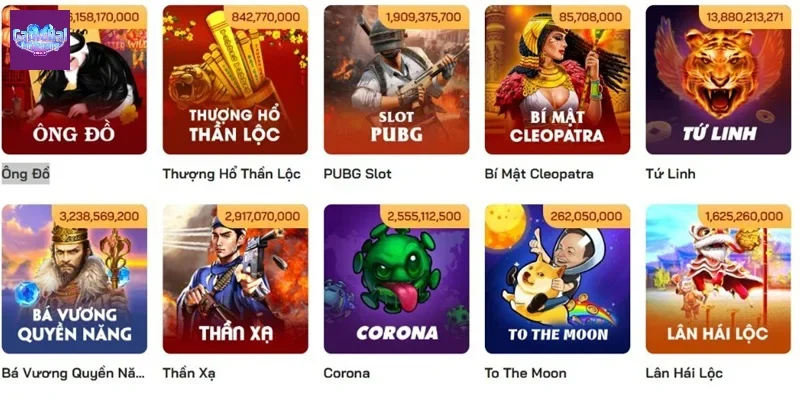Open Bí Mật Cleopatra game tile
800x400 pixels.
pos(557,80)
